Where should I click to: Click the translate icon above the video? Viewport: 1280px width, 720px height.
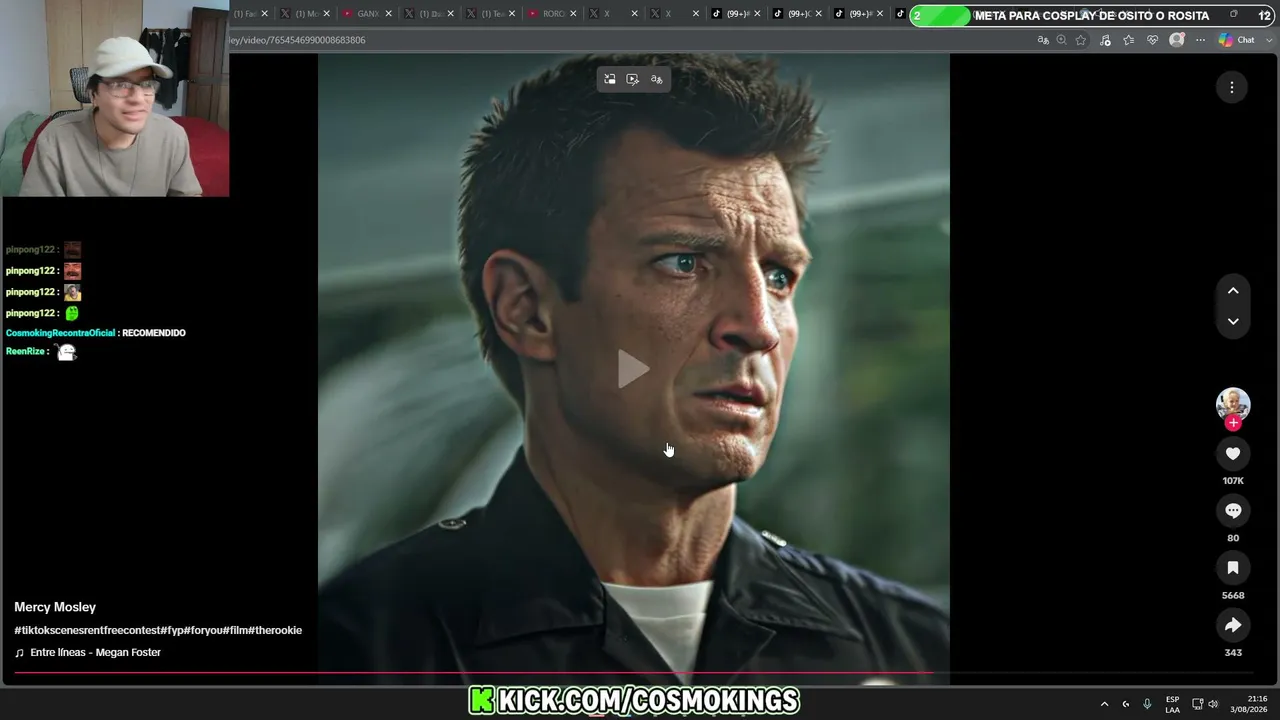[x=657, y=79]
